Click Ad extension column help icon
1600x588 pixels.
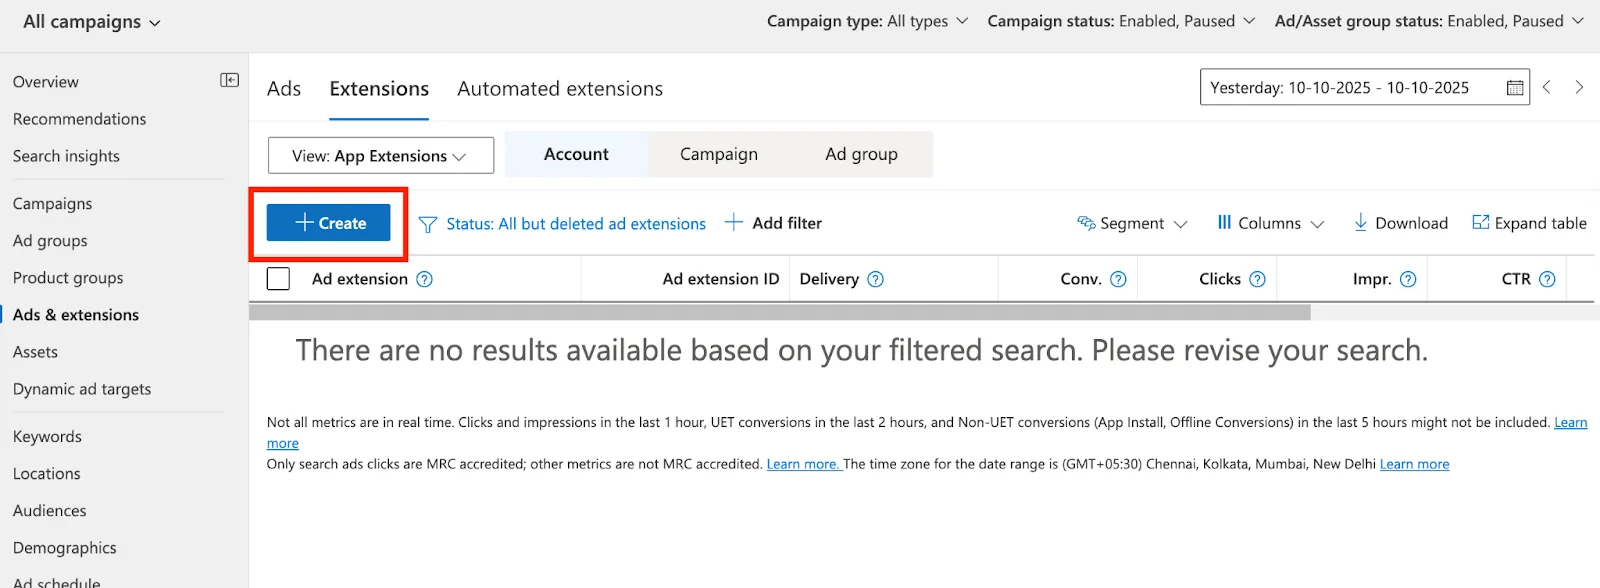(424, 279)
